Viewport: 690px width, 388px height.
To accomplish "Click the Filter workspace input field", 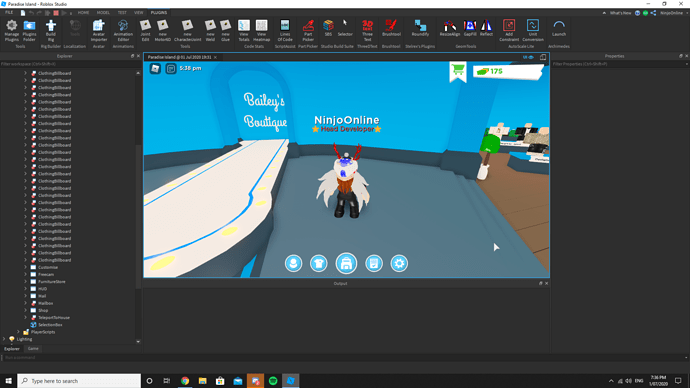I will coord(68,64).
